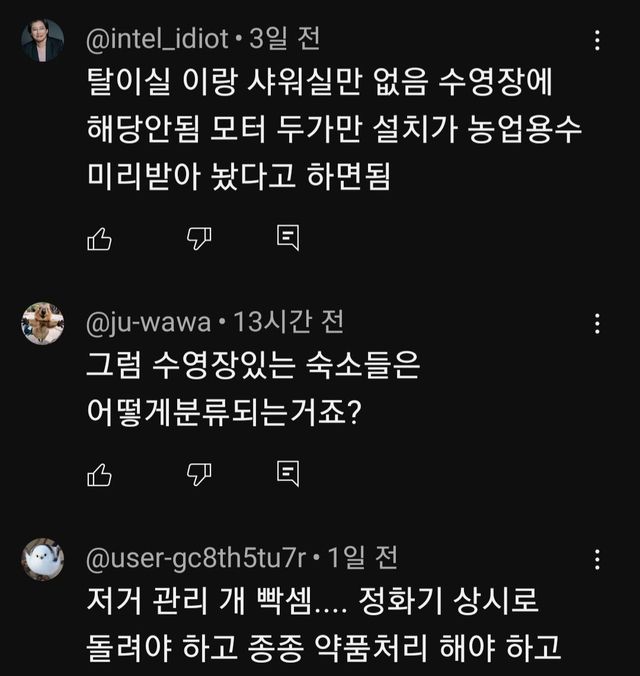Dislike the @intel_idiot comment
This screenshot has height=676, width=640.
198,238
